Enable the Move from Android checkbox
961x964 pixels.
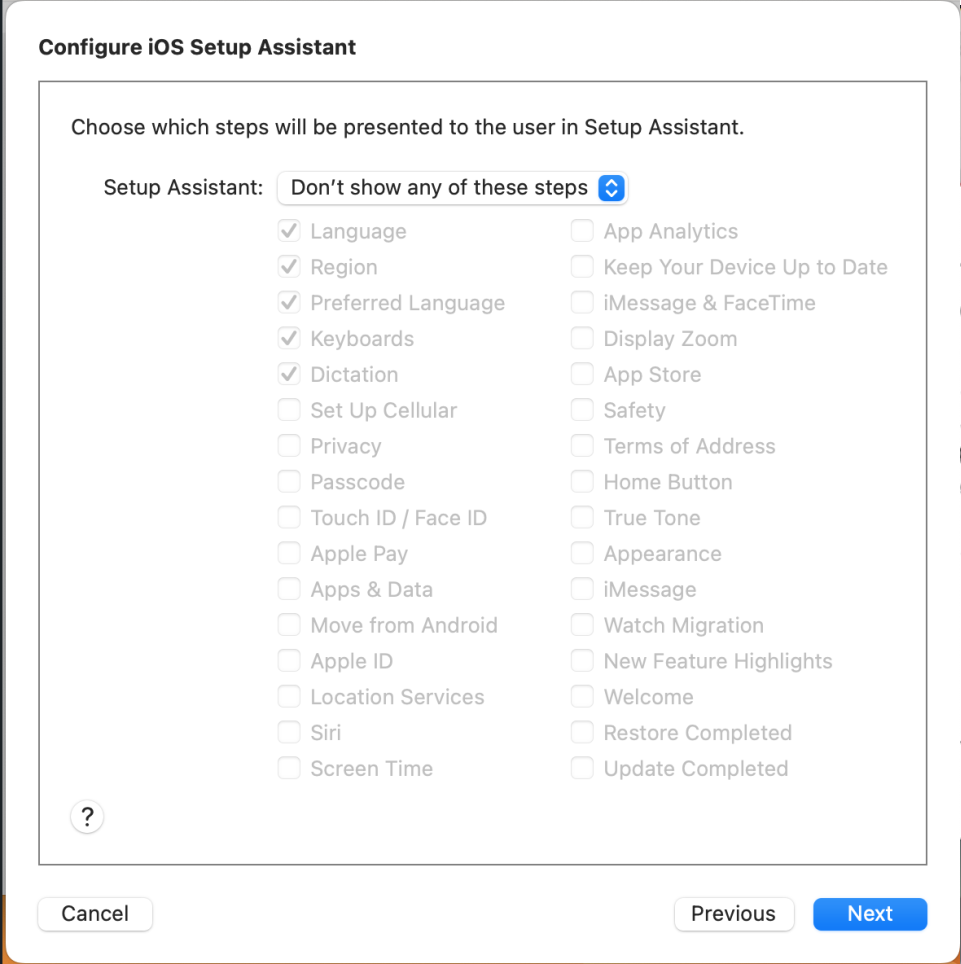coord(289,625)
